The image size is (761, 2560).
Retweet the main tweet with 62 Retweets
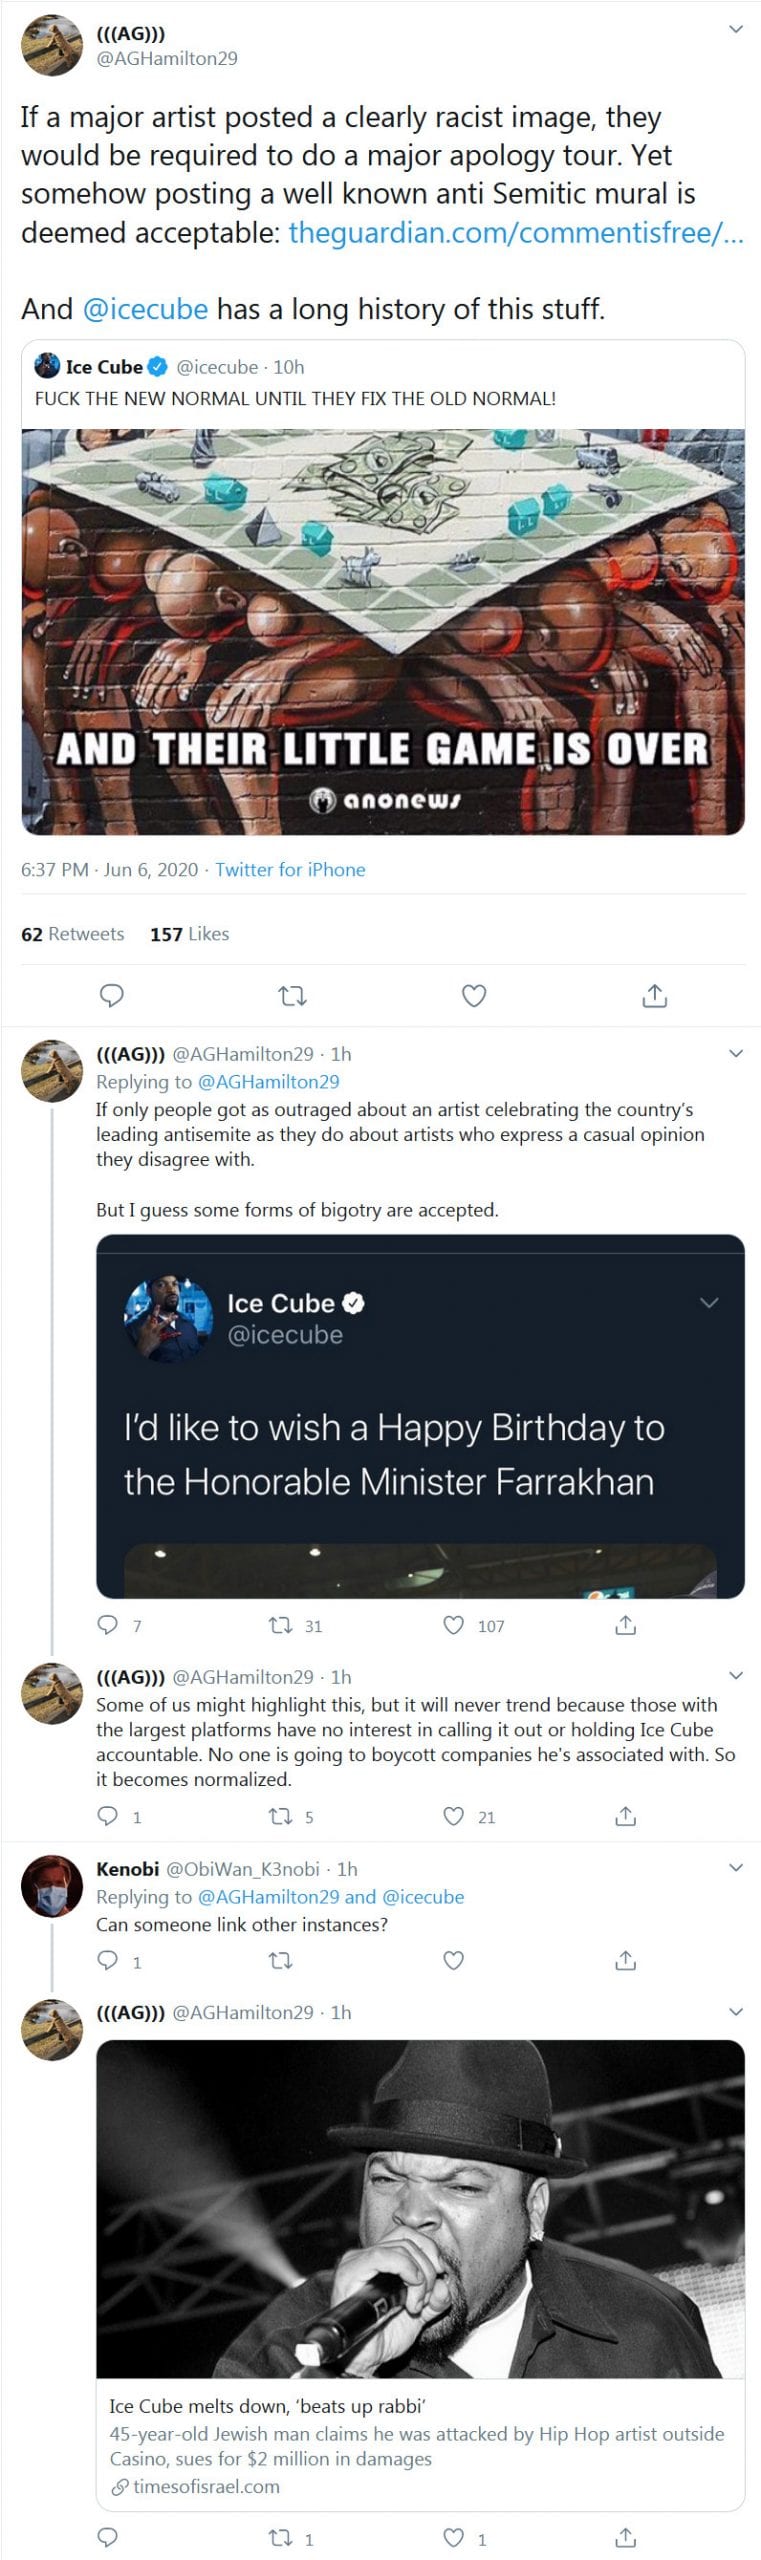click(x=292, y=995)
